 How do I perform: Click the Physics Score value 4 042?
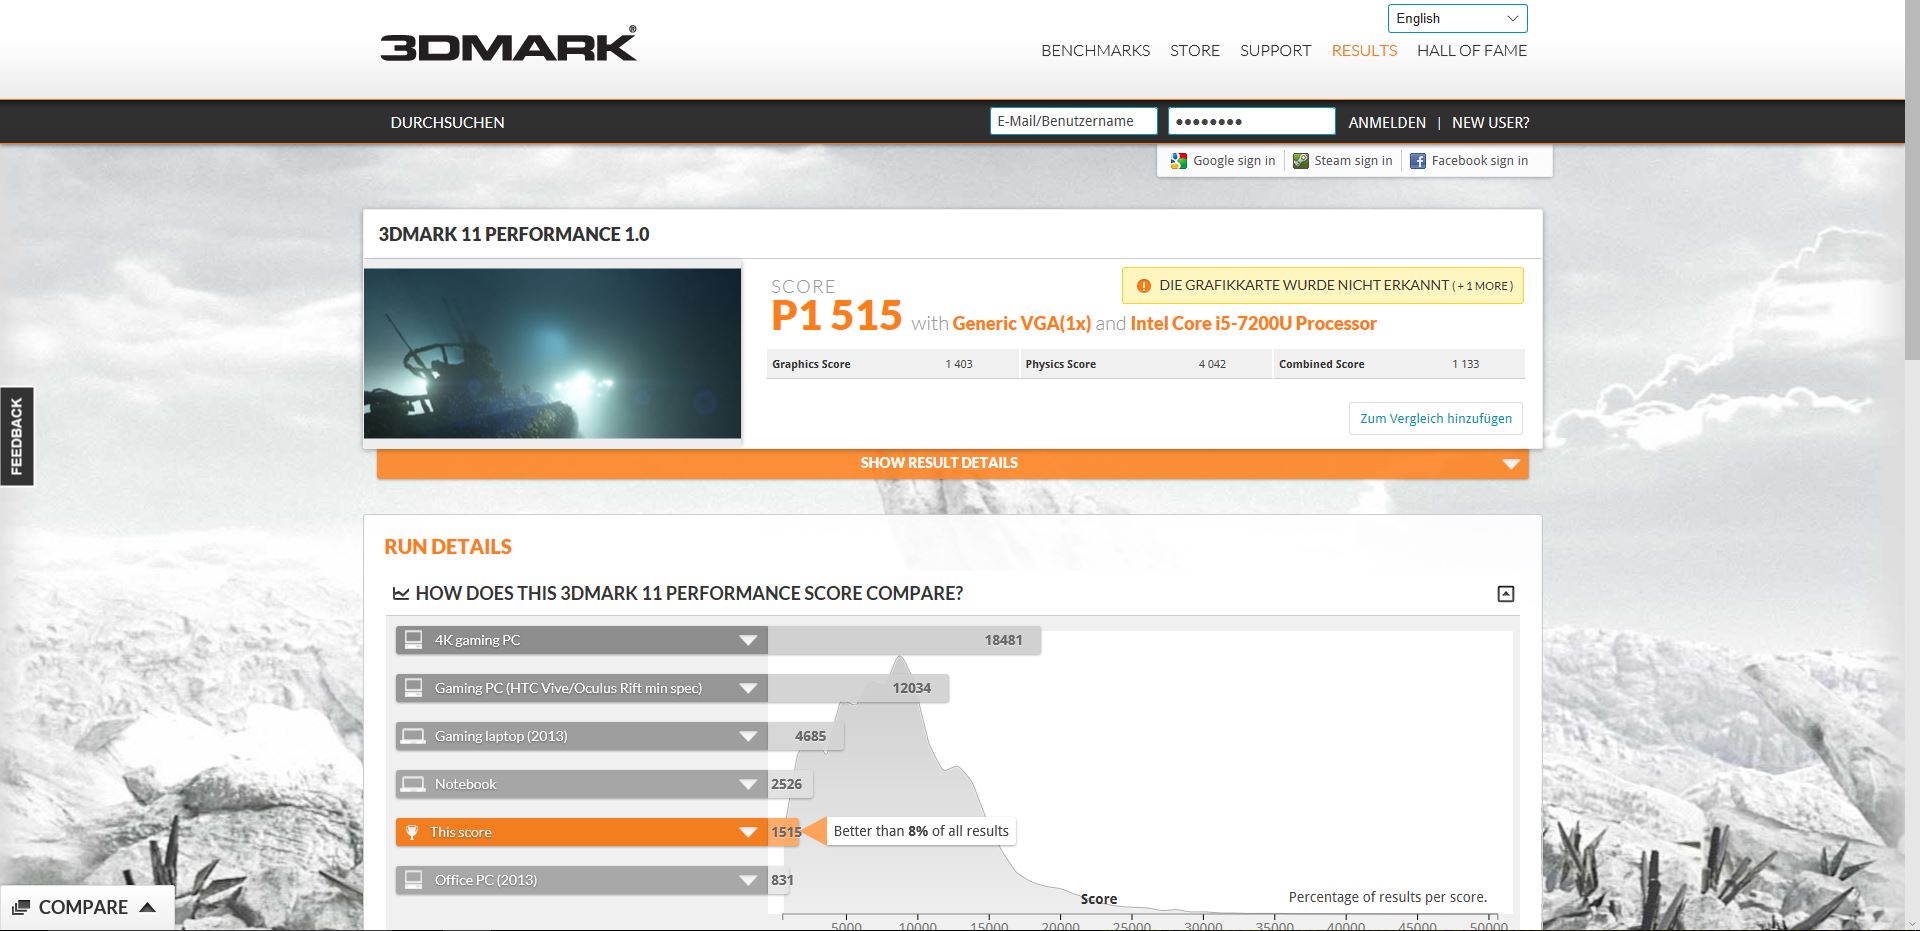click(x=1212, y=364)
